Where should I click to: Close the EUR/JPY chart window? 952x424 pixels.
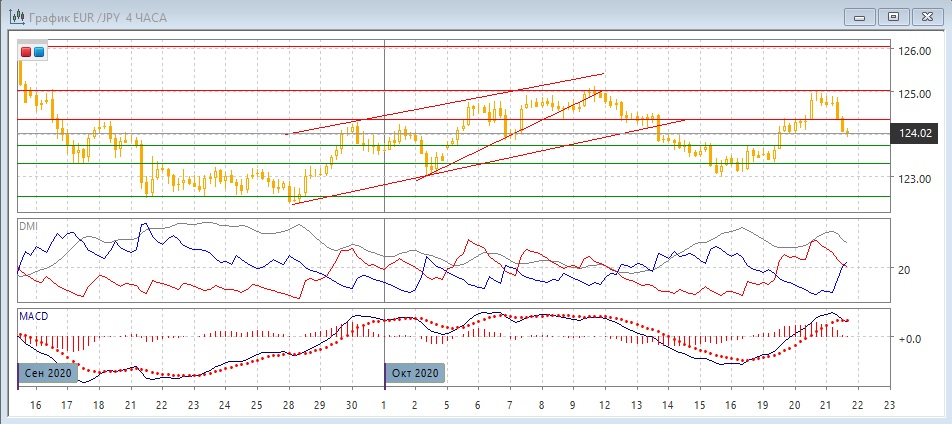coord(926,16)
